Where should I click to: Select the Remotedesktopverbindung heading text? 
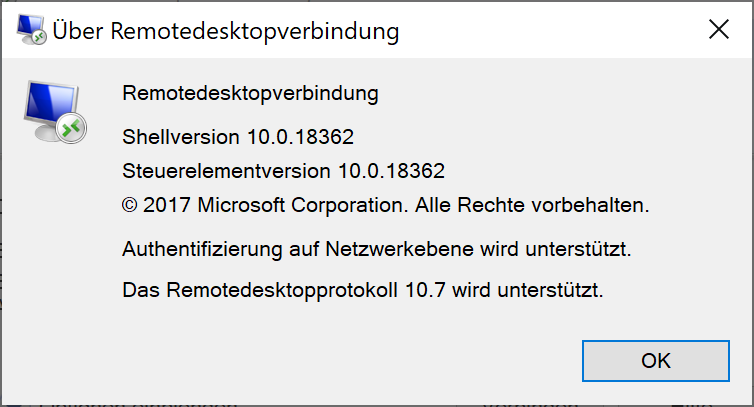point(250,93)
